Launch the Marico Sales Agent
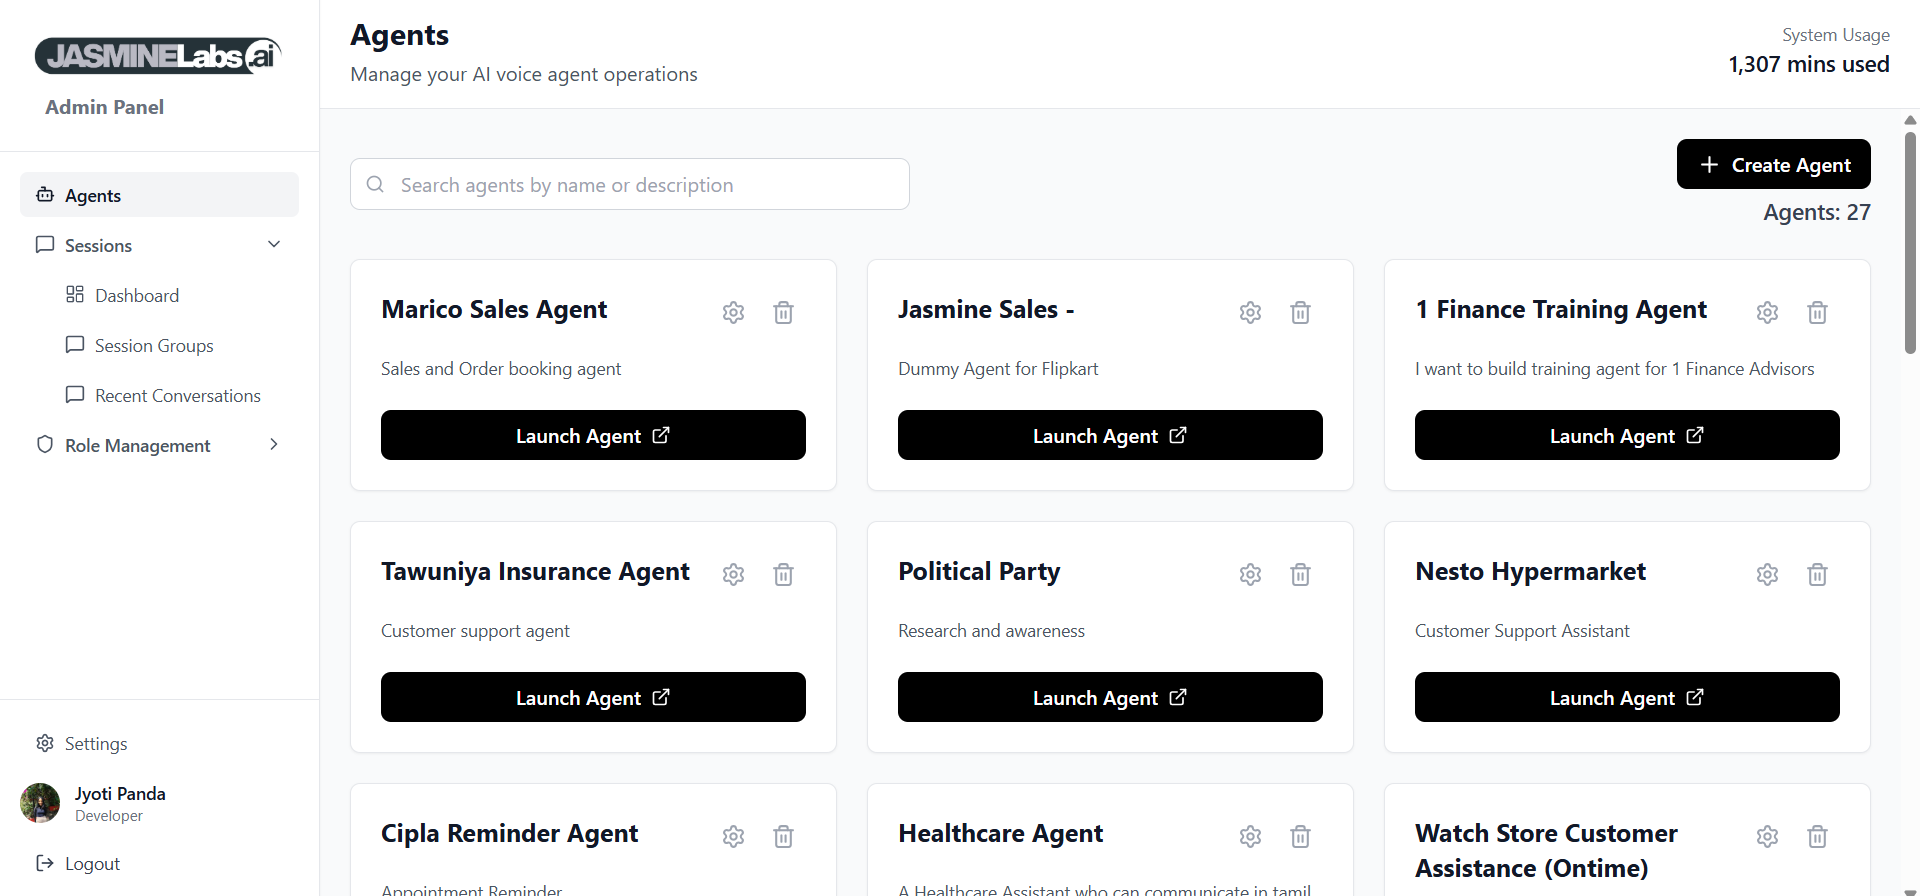The width and height of the screenshot is (1920, 896). (x=592, y=435)
